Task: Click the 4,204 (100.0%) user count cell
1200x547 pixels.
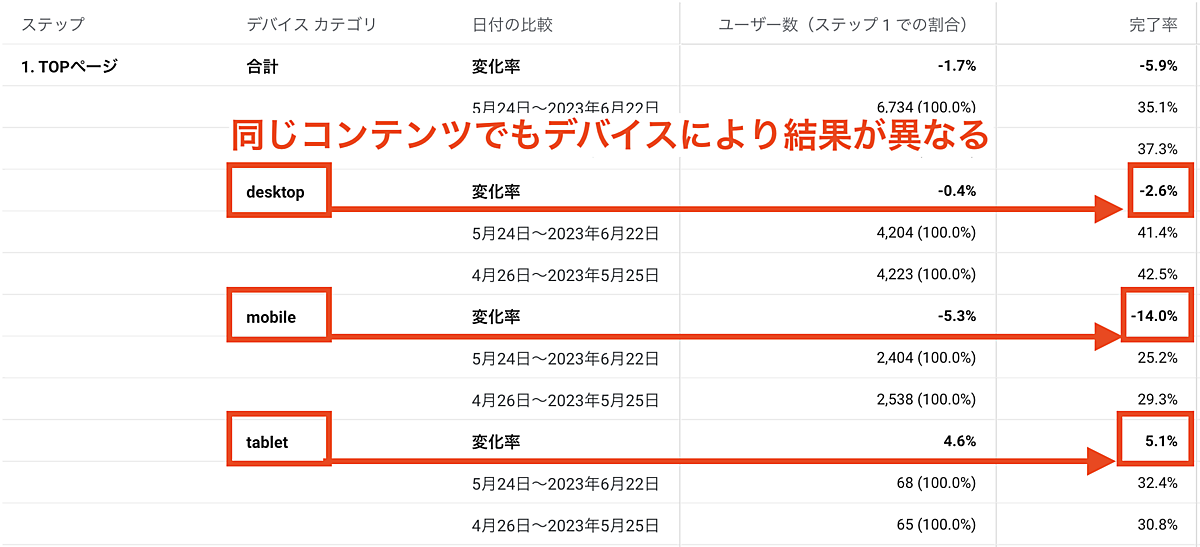Action: (x=925, y=233)
